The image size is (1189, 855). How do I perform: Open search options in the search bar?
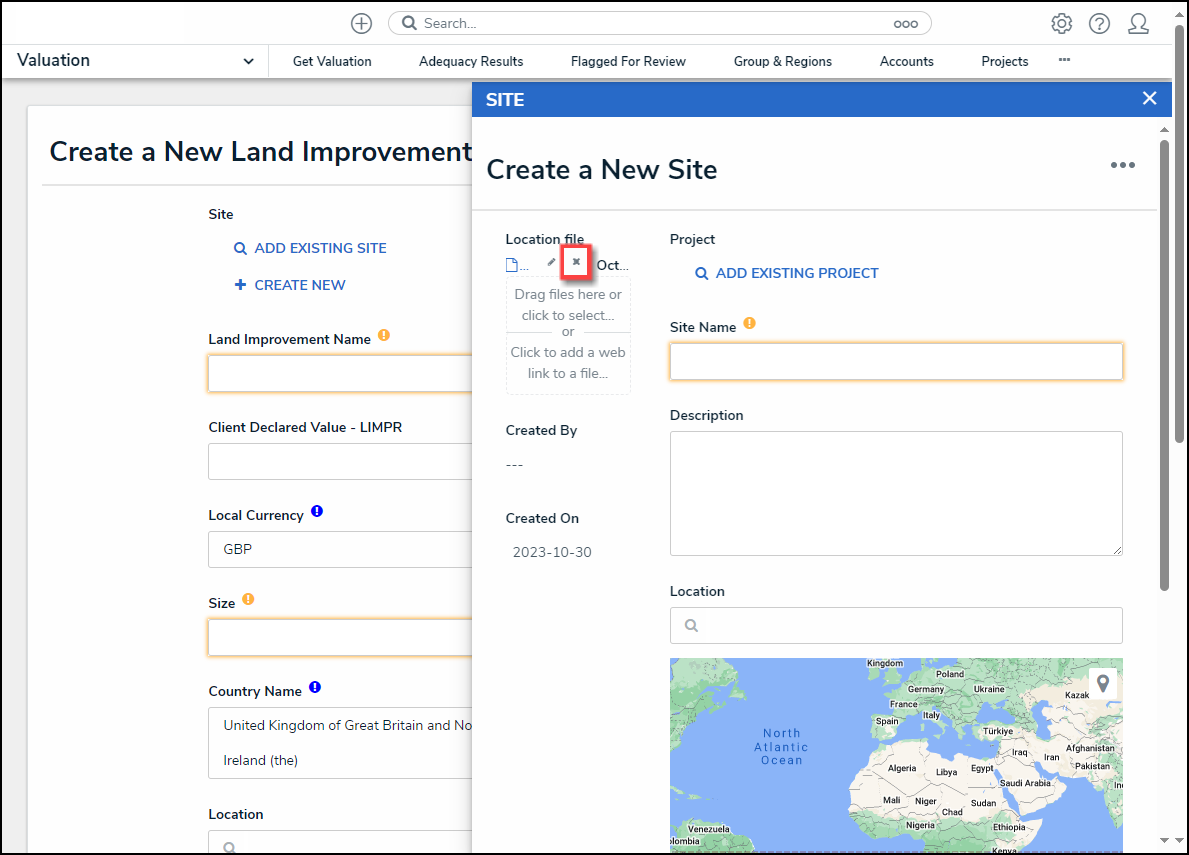pyautogui.click(x=905, y=23)
